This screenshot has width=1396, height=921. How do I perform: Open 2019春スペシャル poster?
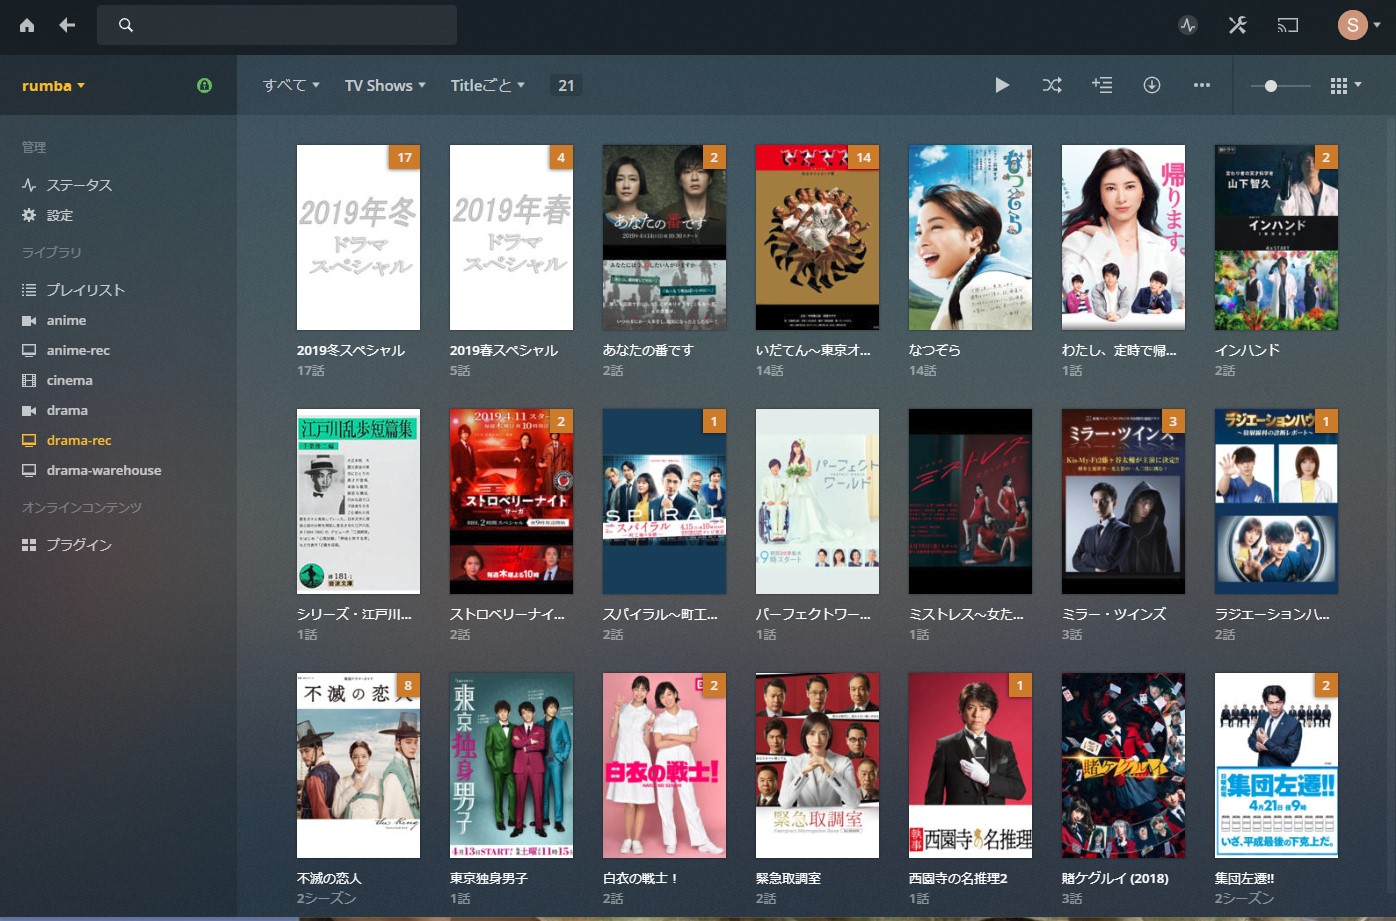tap(511, 237)
